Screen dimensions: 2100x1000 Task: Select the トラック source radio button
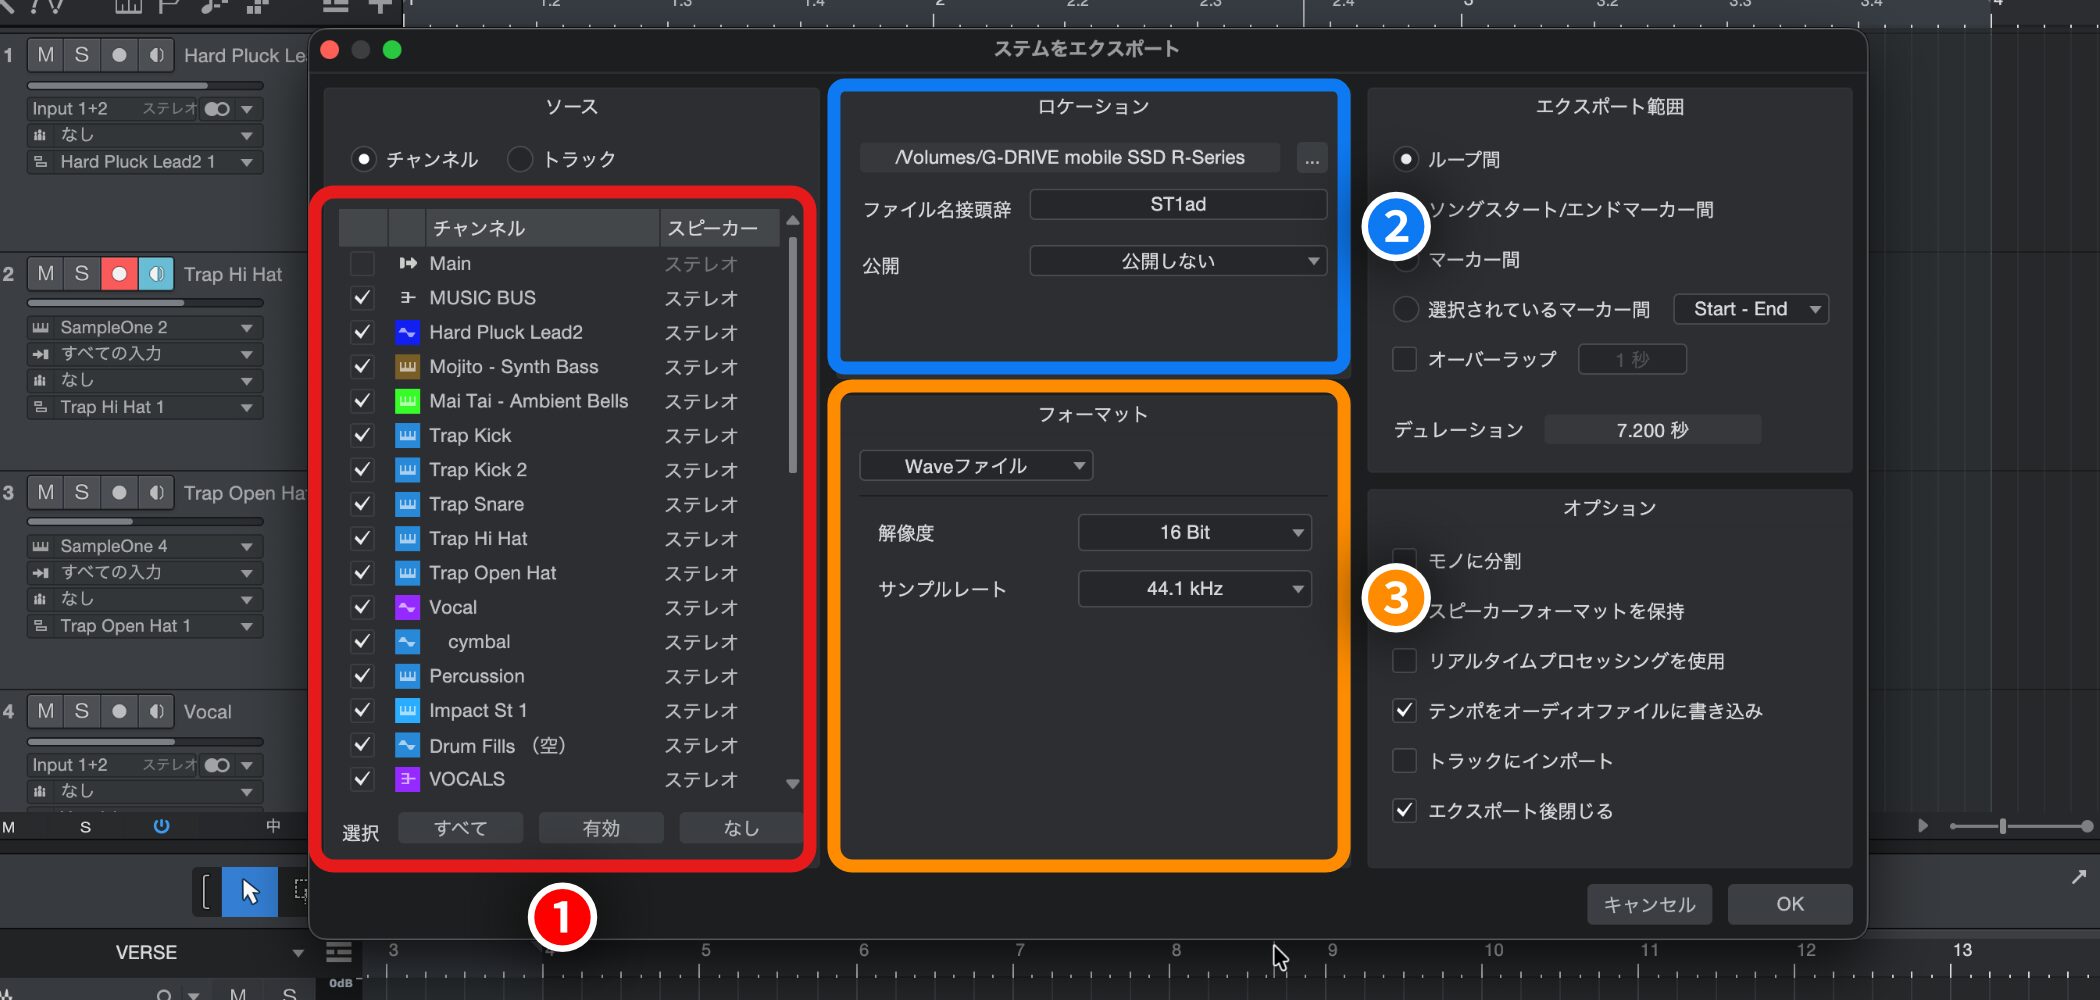pos(520,159)
